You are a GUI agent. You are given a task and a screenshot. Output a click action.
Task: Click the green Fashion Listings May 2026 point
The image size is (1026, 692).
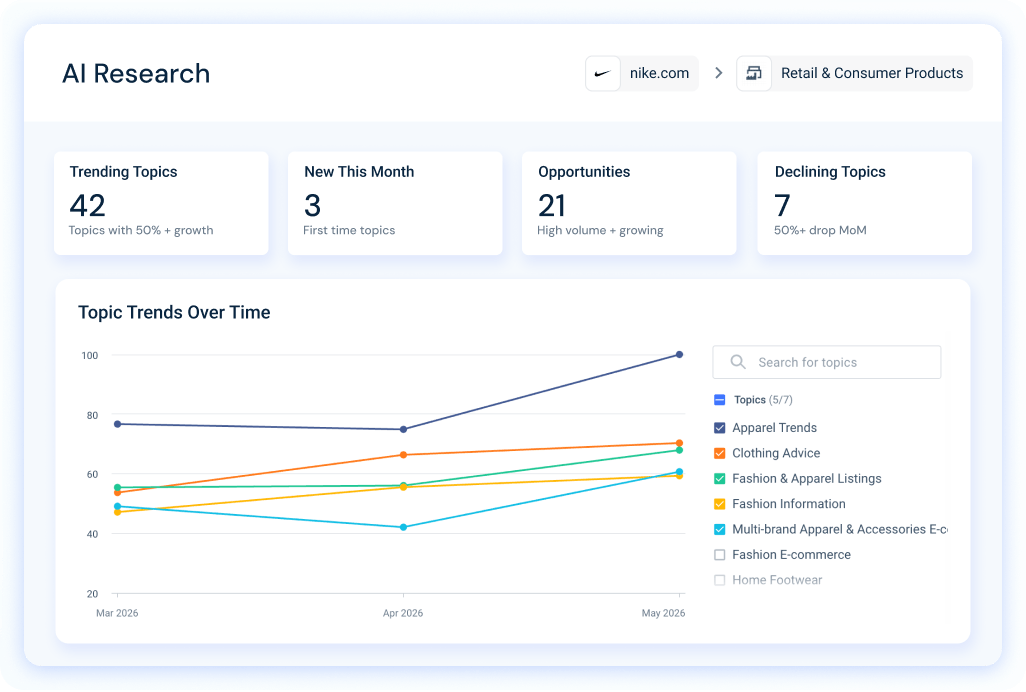(x=679, y=450)
